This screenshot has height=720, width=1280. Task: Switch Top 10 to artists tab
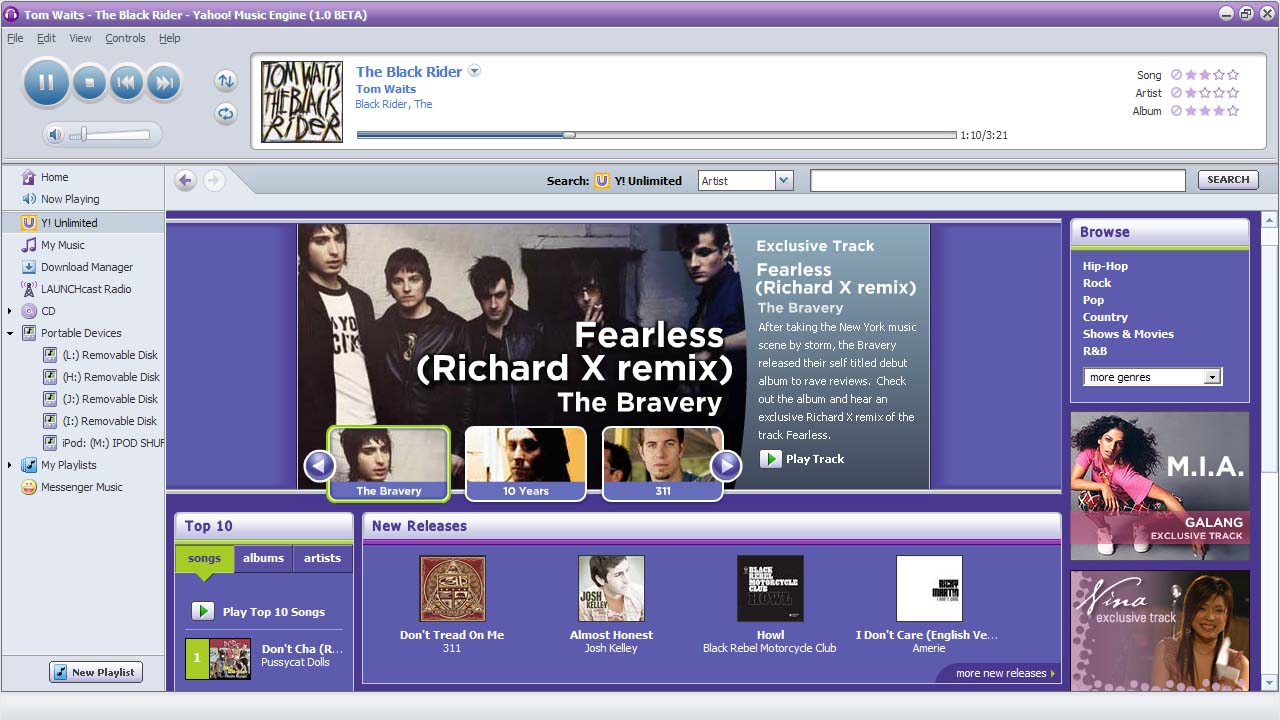point(322,558)
